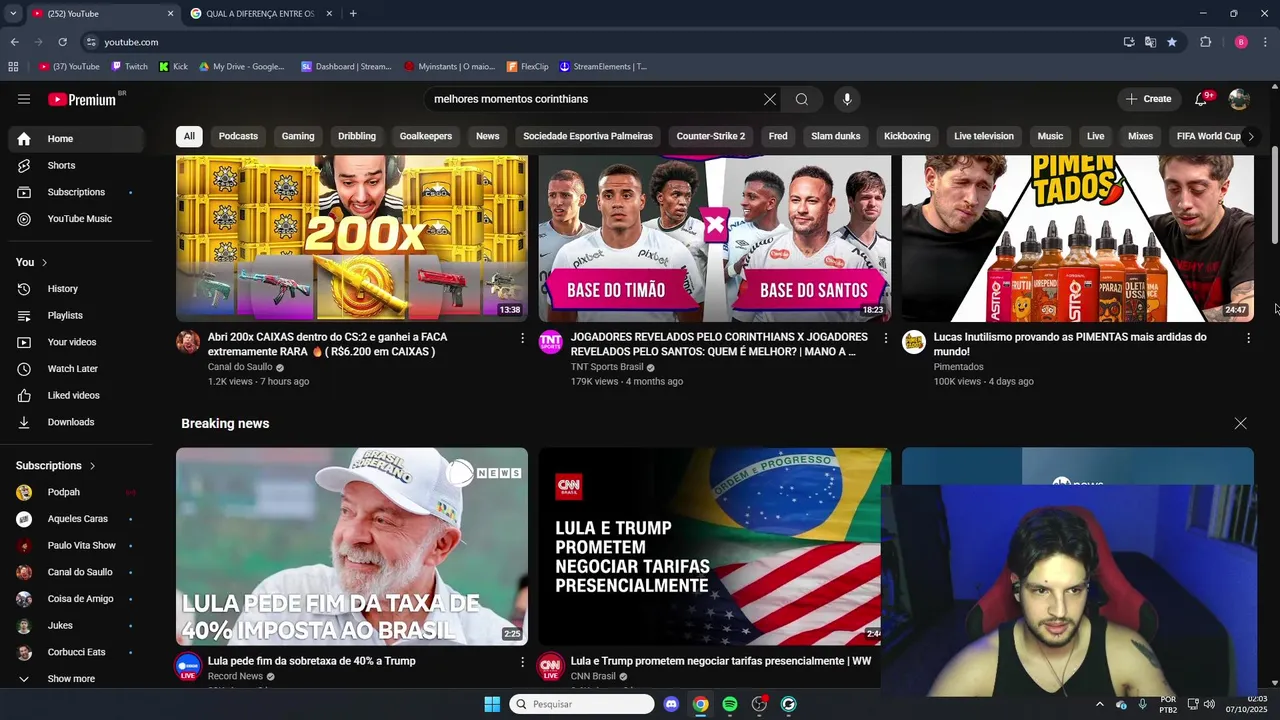This screenshot has width=1280, height=720.
Task: Open the account avatar menu
Action: tap(1239, 99)
